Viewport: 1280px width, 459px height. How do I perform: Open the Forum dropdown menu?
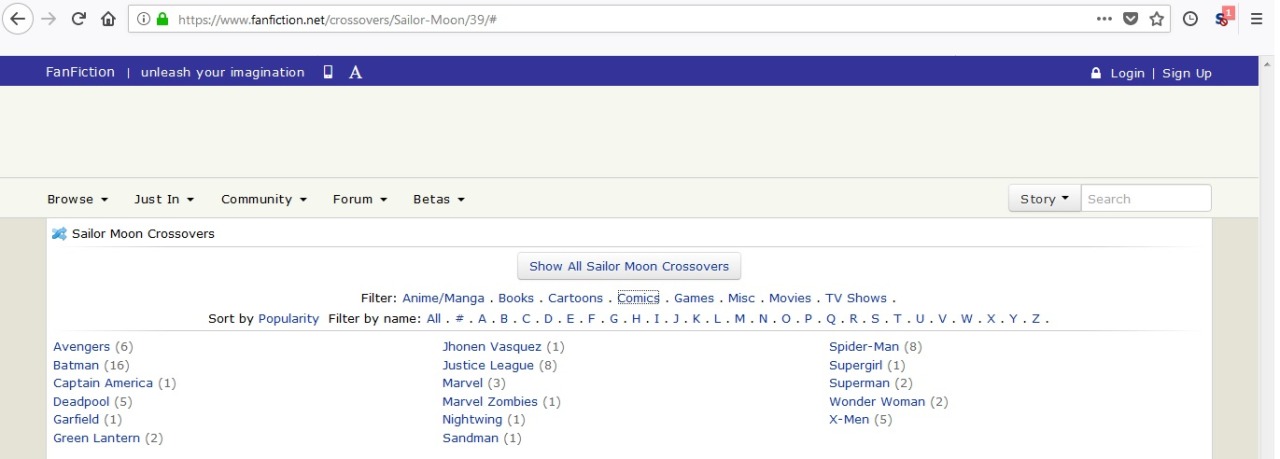[360, 199]
